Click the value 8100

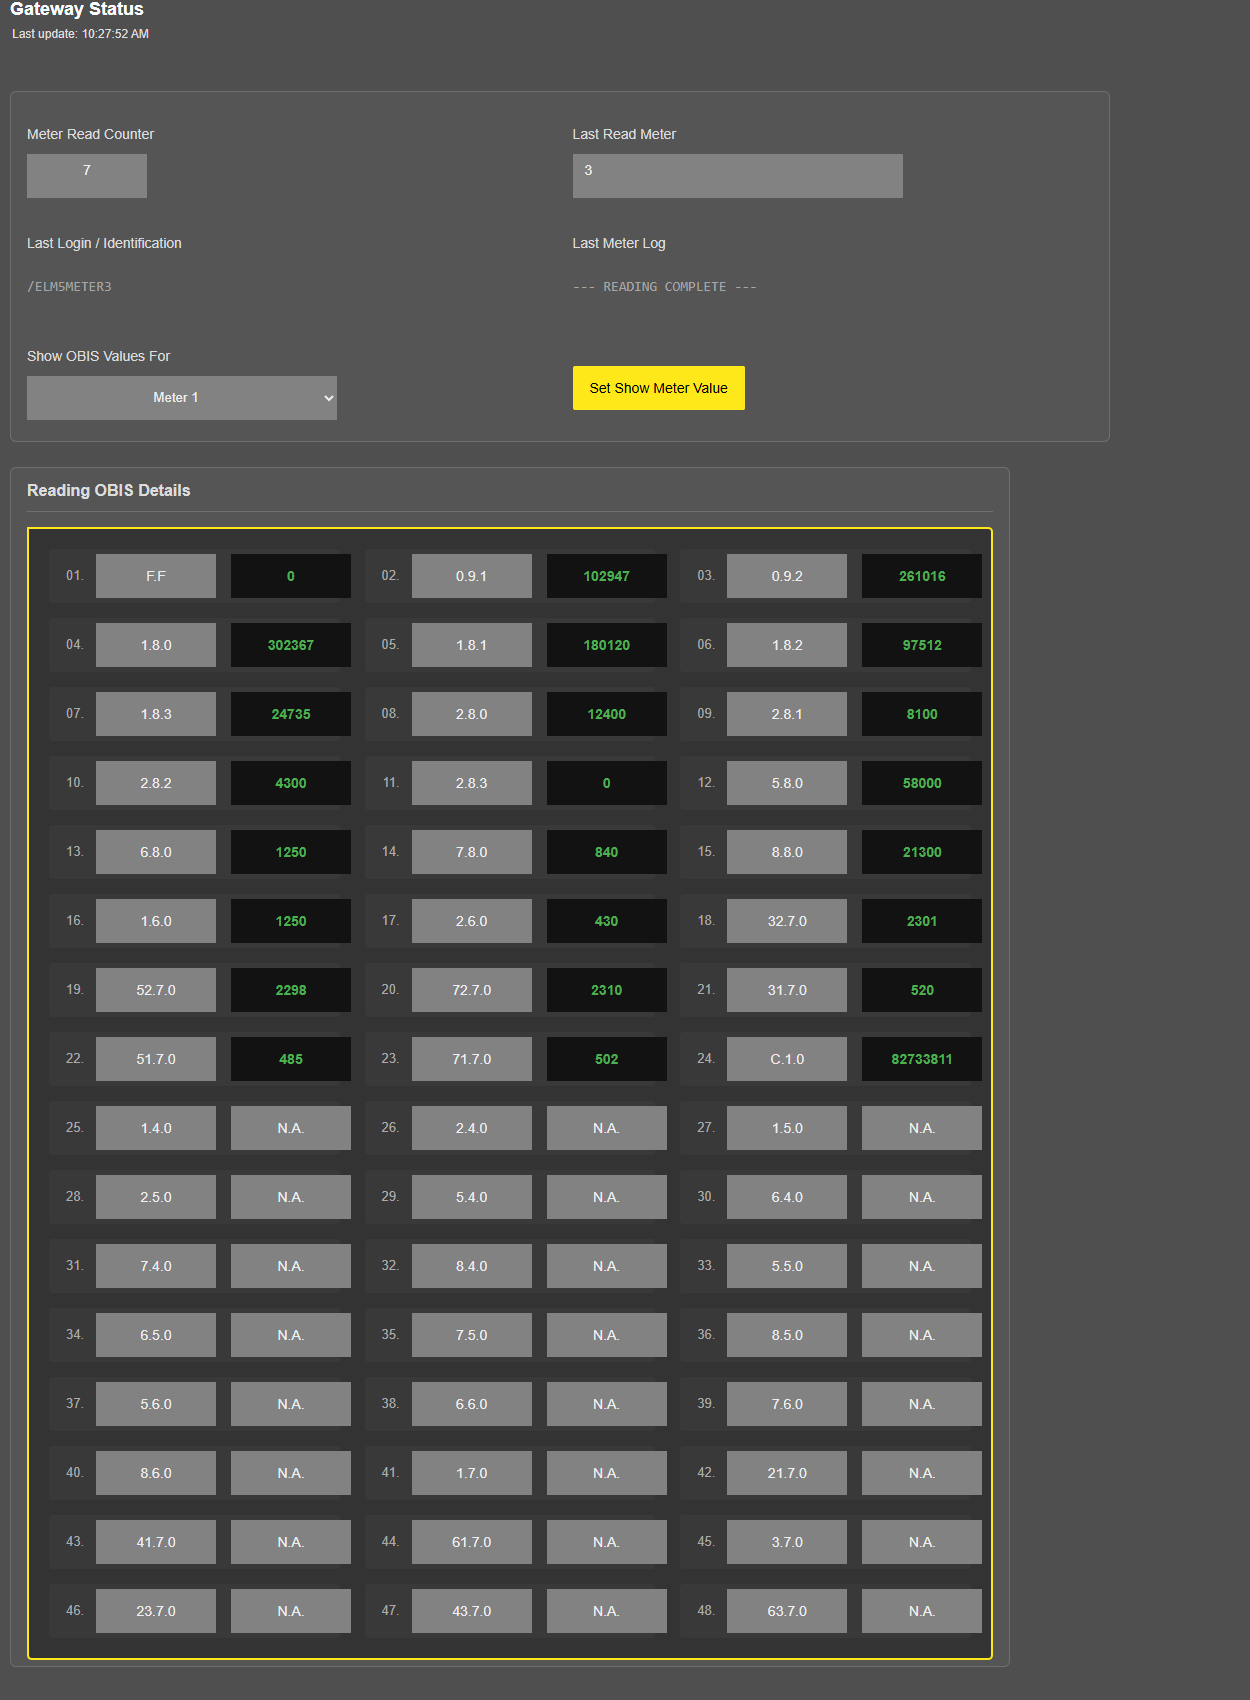click(922, 714)
